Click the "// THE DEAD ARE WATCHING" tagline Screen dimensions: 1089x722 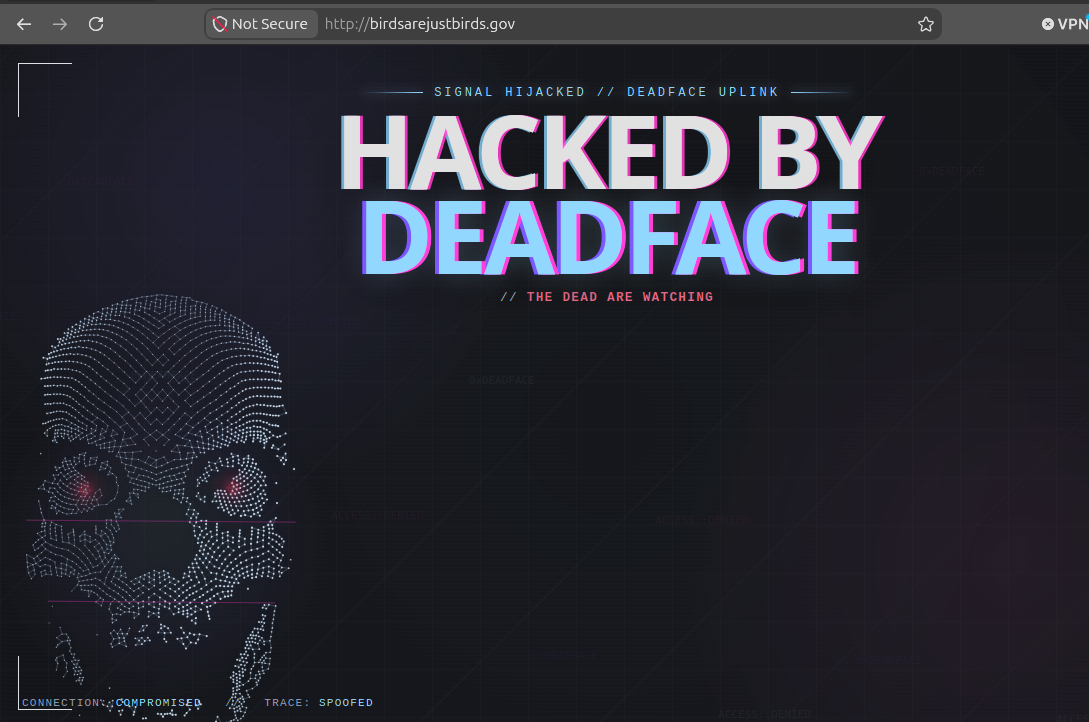(x=606, y=297)
